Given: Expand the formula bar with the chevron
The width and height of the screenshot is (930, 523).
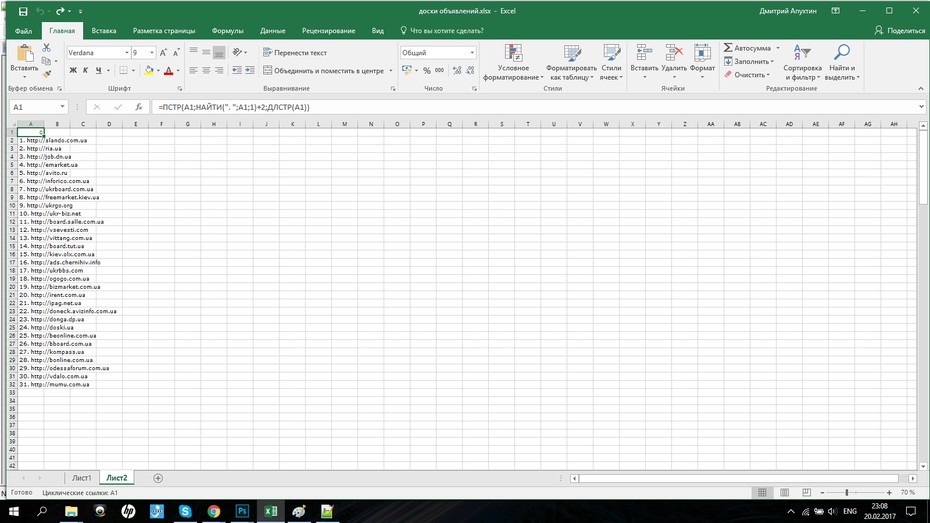Looking at the screenshot, I should 921,107.
